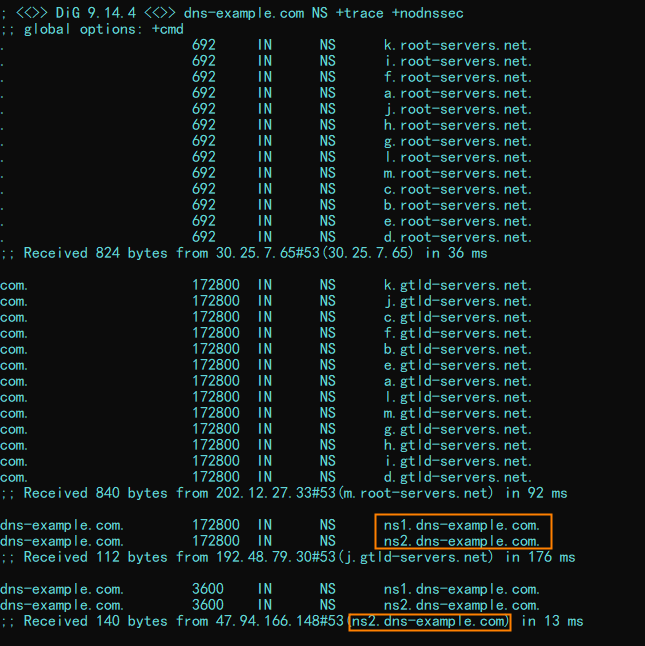Image resolution: width=645 pixels, height=646 pixels.
Task: Select the k.gtld-servers.net. NS record
Action: point(458,285)
